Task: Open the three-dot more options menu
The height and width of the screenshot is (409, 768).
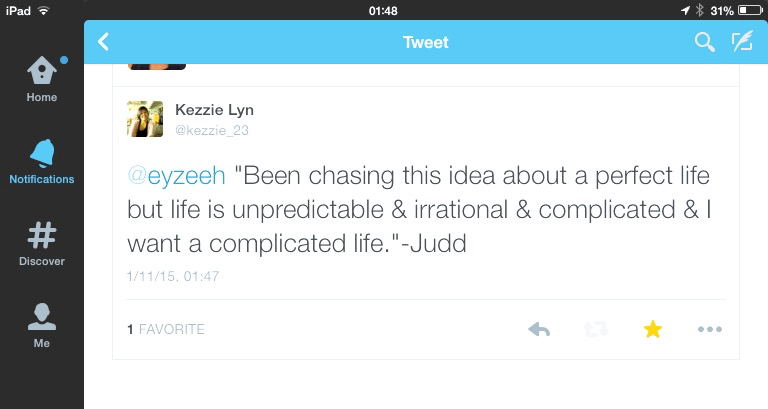Action: pos(709,329)
